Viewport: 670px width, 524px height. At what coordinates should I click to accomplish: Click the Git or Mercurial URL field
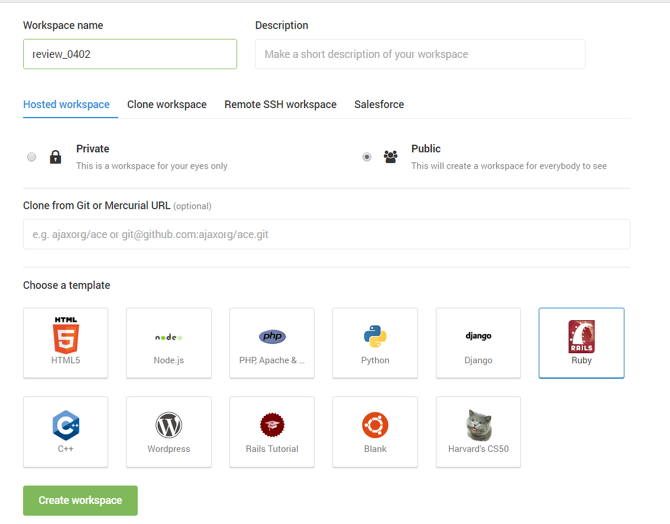click(326, 234)
